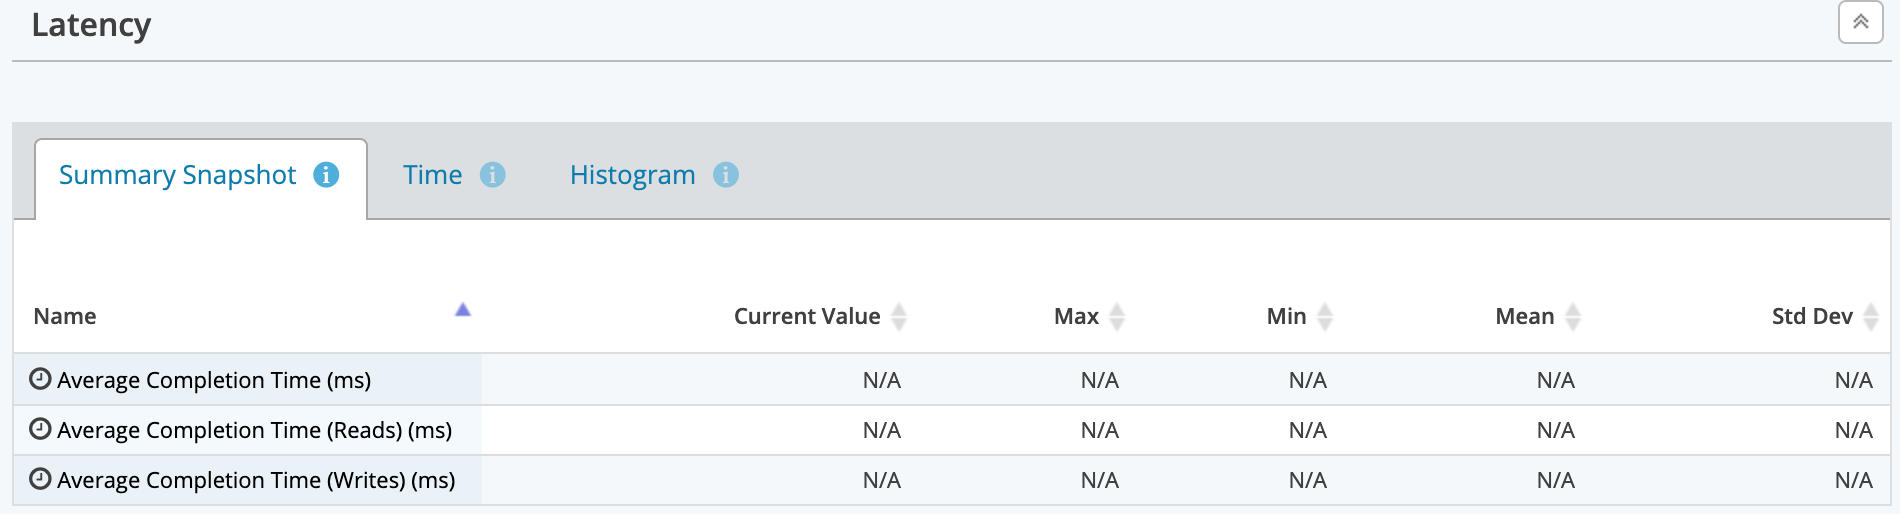Open the Summary Snapshot info icon

click(x=326, y=175)
